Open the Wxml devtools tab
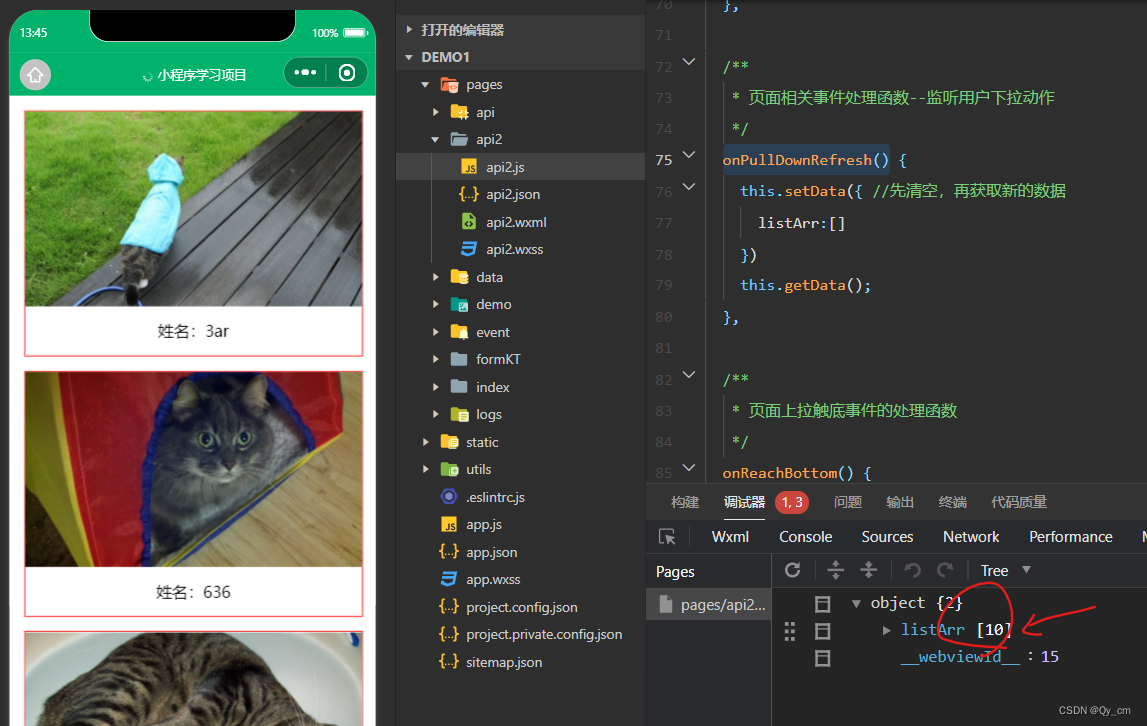The width and height of the screenshot is (1147, 726). 730,536
